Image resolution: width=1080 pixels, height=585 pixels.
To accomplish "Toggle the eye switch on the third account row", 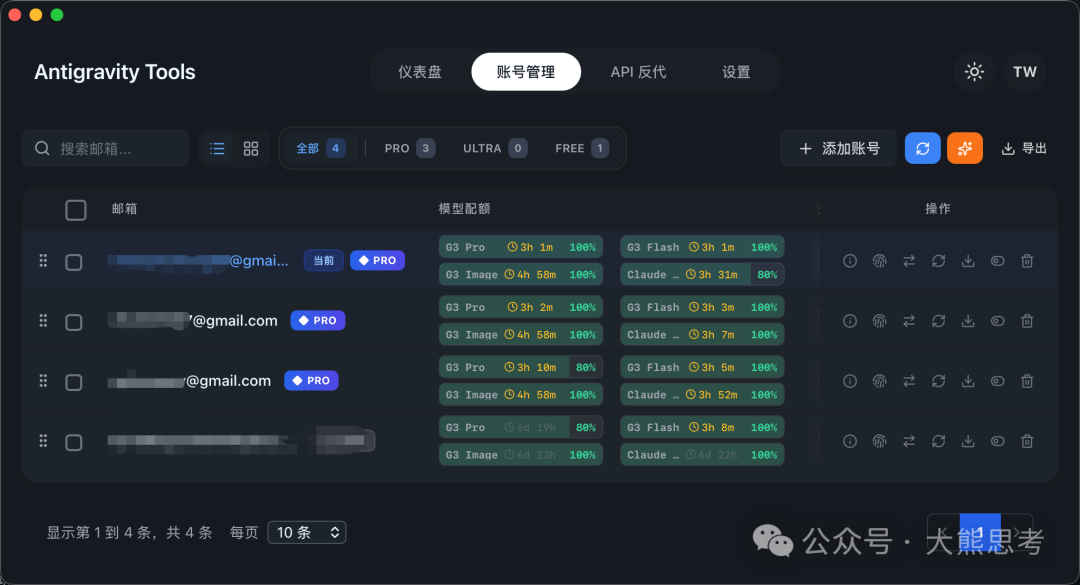I will pos(997,381).
